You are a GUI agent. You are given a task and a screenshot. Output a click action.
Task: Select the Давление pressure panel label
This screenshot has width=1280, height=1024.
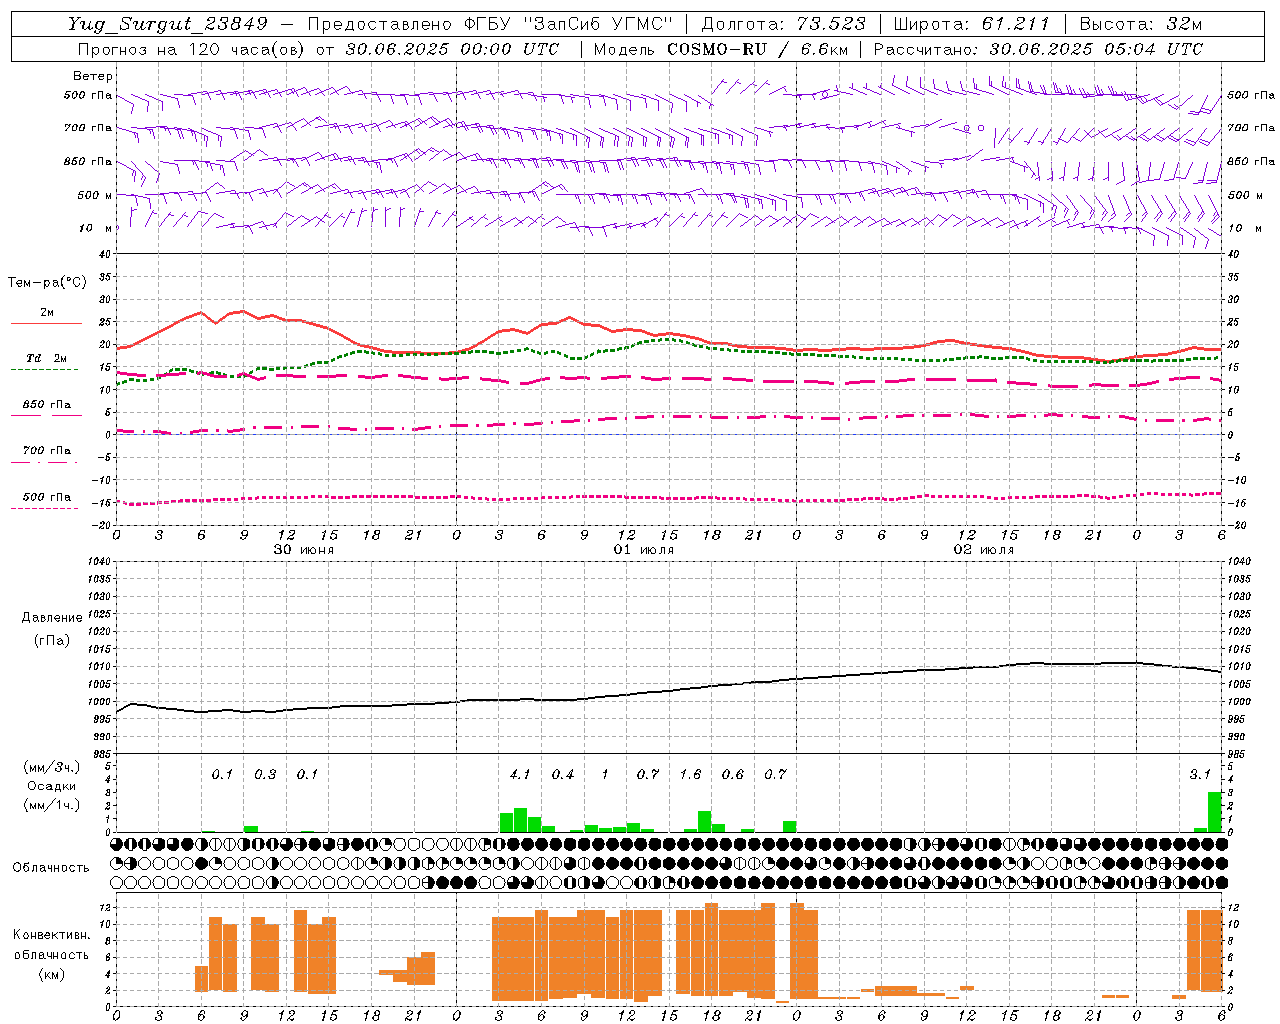[x=52, y=617]
